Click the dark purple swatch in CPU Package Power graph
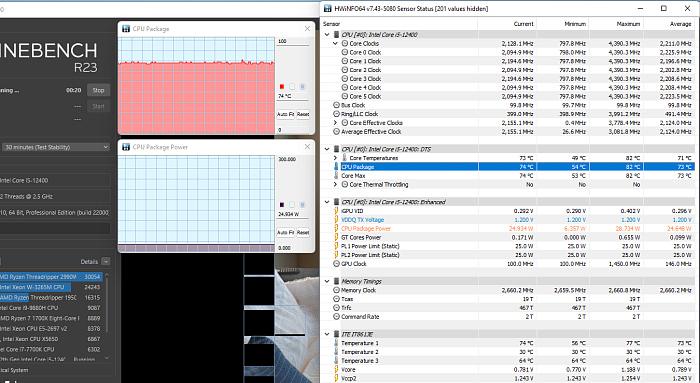Image resolution: width=700 pixels, height=383 pixels. click(282, 205)
